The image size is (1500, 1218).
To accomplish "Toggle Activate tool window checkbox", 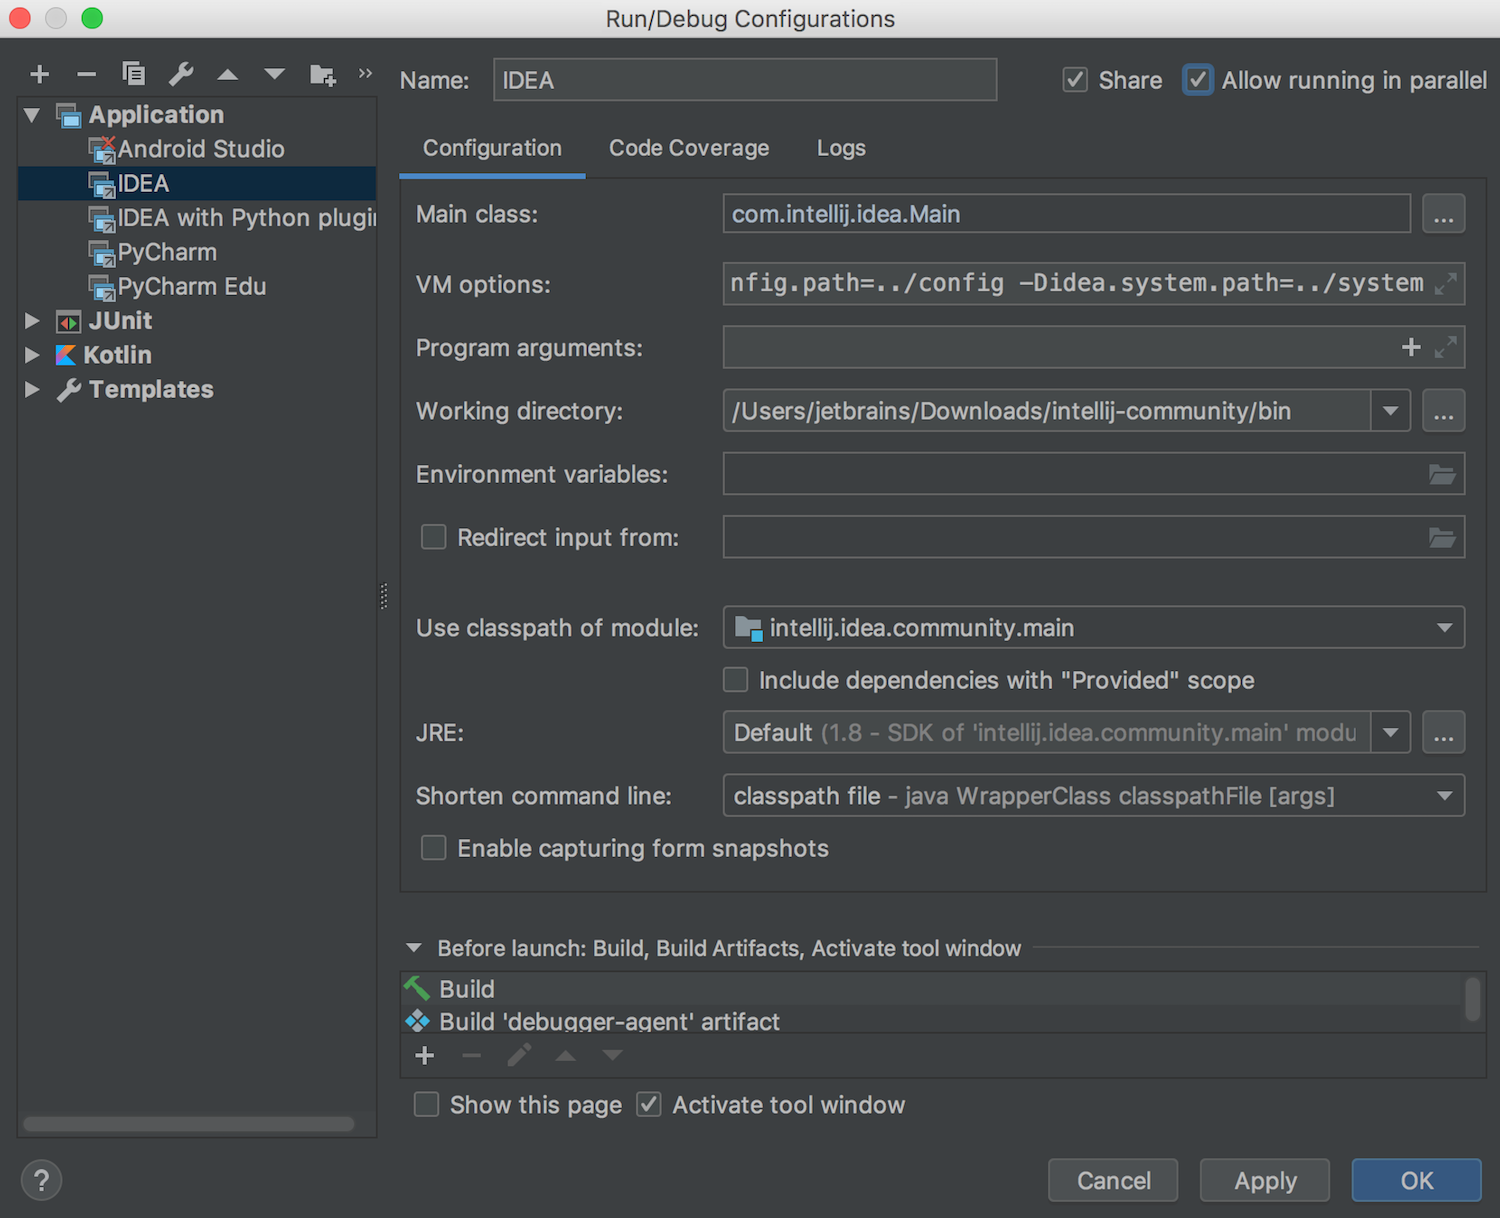I will pos(649,1104).
